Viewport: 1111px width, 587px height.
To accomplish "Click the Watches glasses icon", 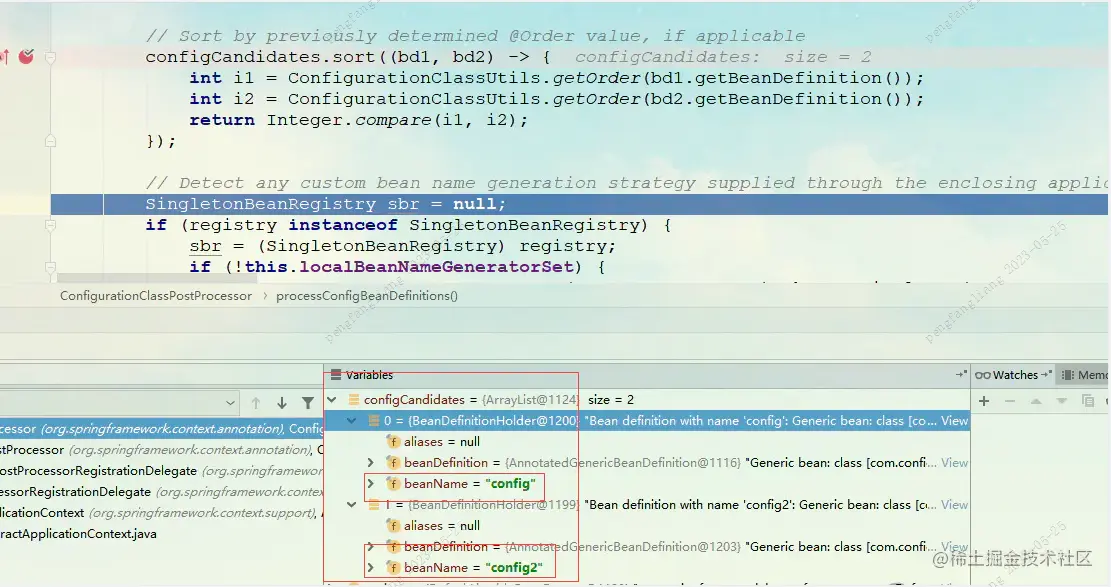I will [983, 375].
